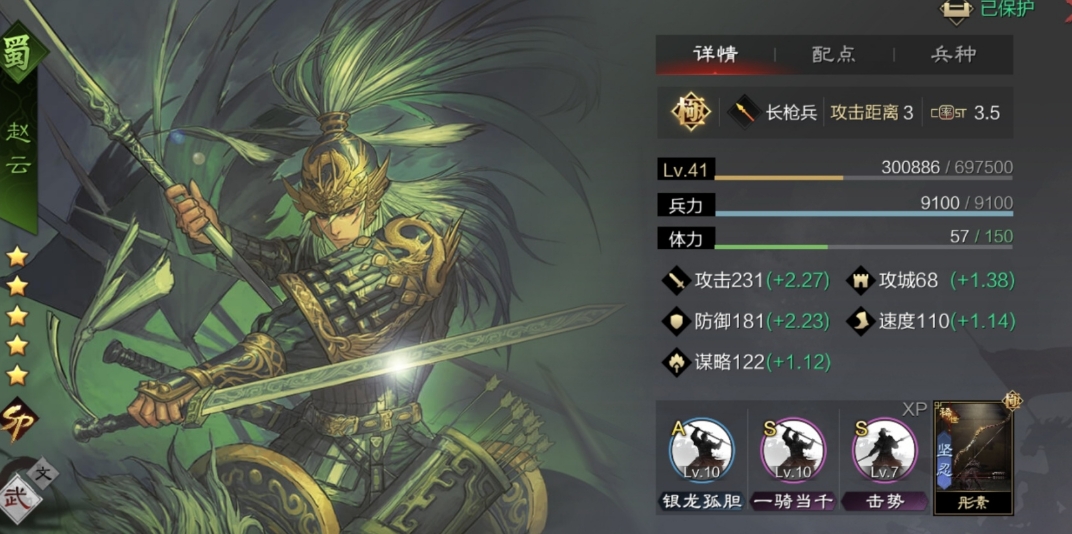Tap the 攻击 sword stat icon
Screen dimensions: 1072x534
(x=677, y=280)
